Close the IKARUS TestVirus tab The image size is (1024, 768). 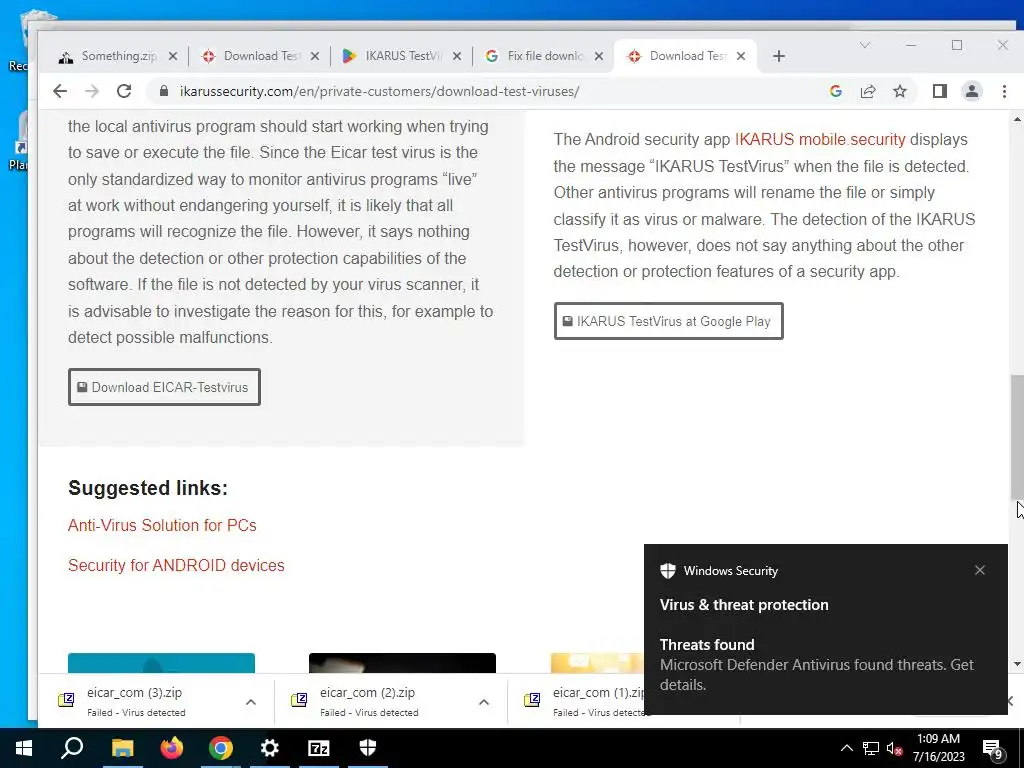pyautogui.click(x=457, y=56)
